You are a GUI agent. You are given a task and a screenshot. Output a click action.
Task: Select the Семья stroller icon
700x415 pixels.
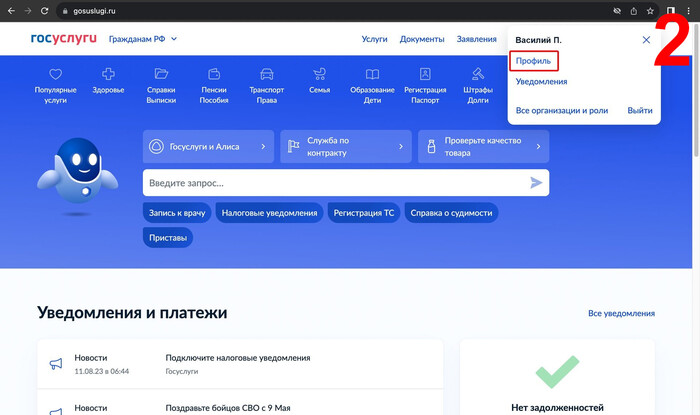[x=319, y=74]
